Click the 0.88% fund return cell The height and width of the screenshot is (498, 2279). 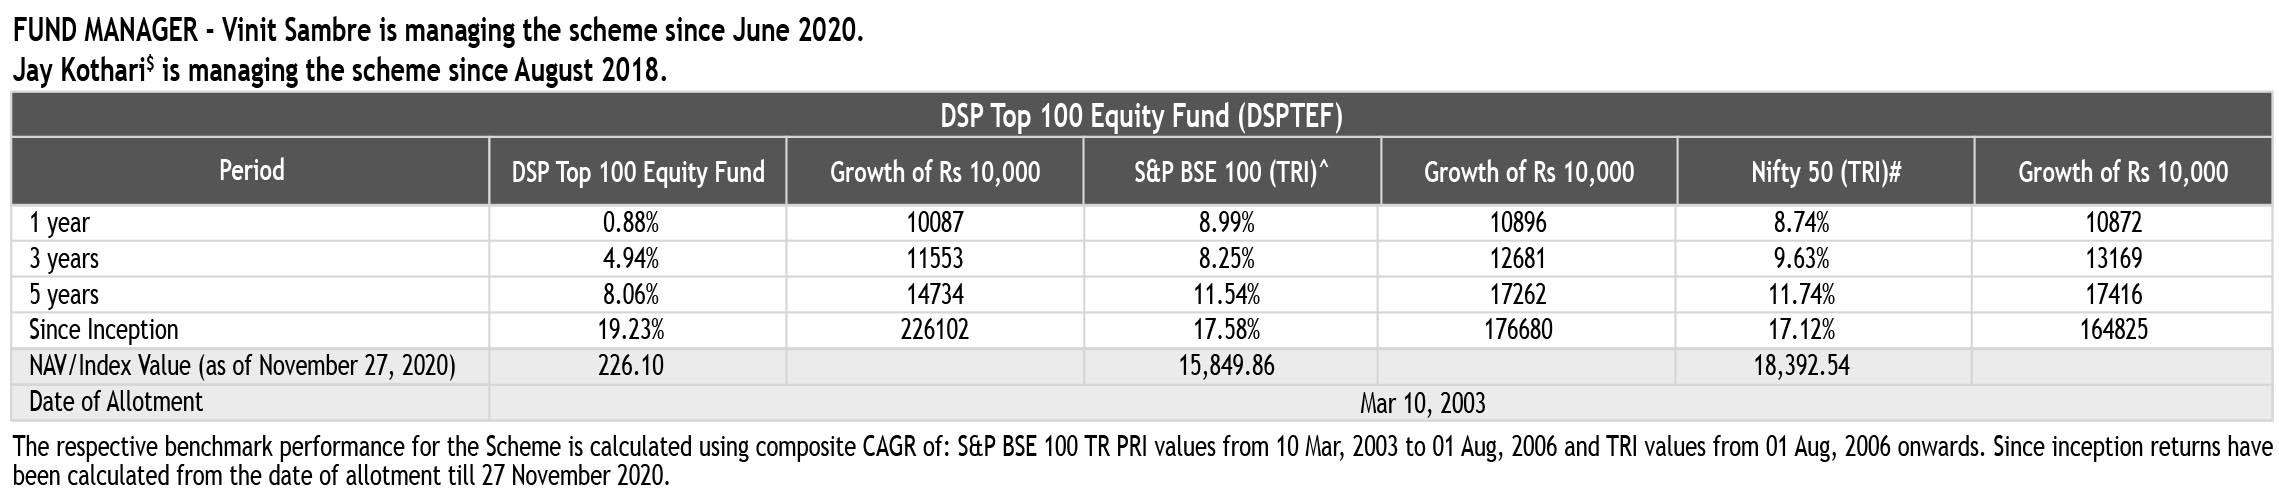631,223
